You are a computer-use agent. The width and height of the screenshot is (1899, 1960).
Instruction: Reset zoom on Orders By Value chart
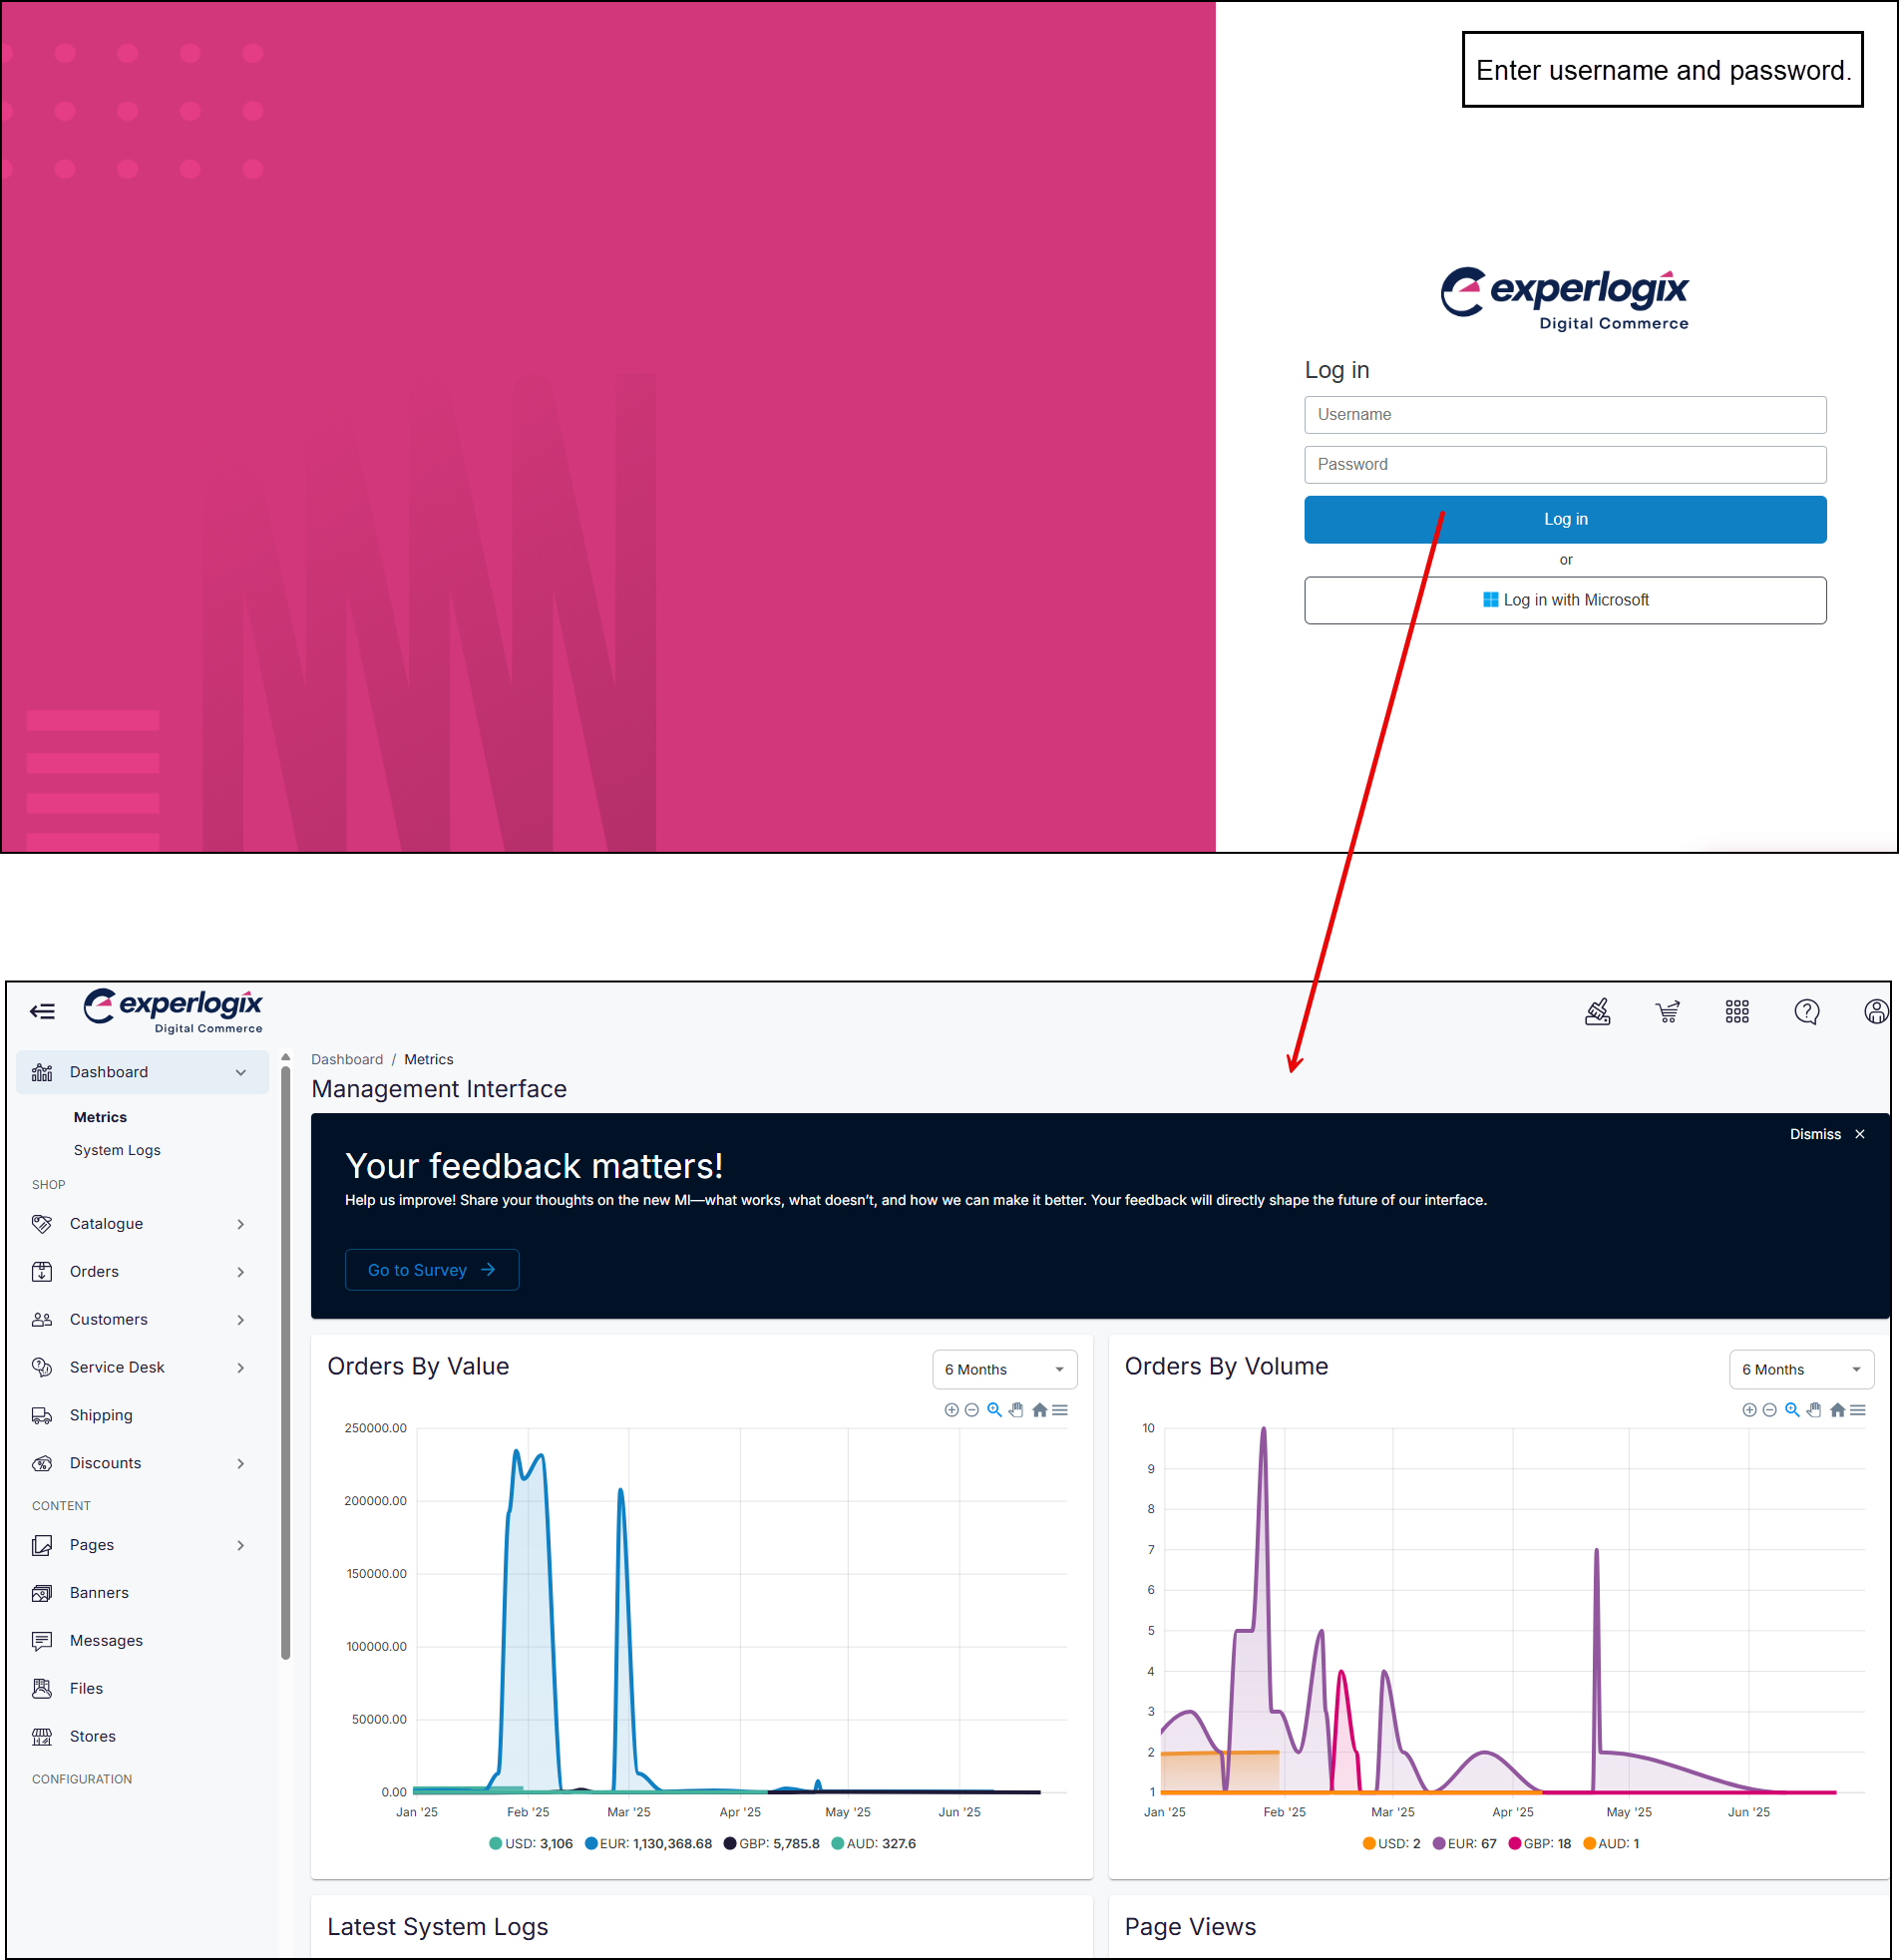pos(1039,1410)
